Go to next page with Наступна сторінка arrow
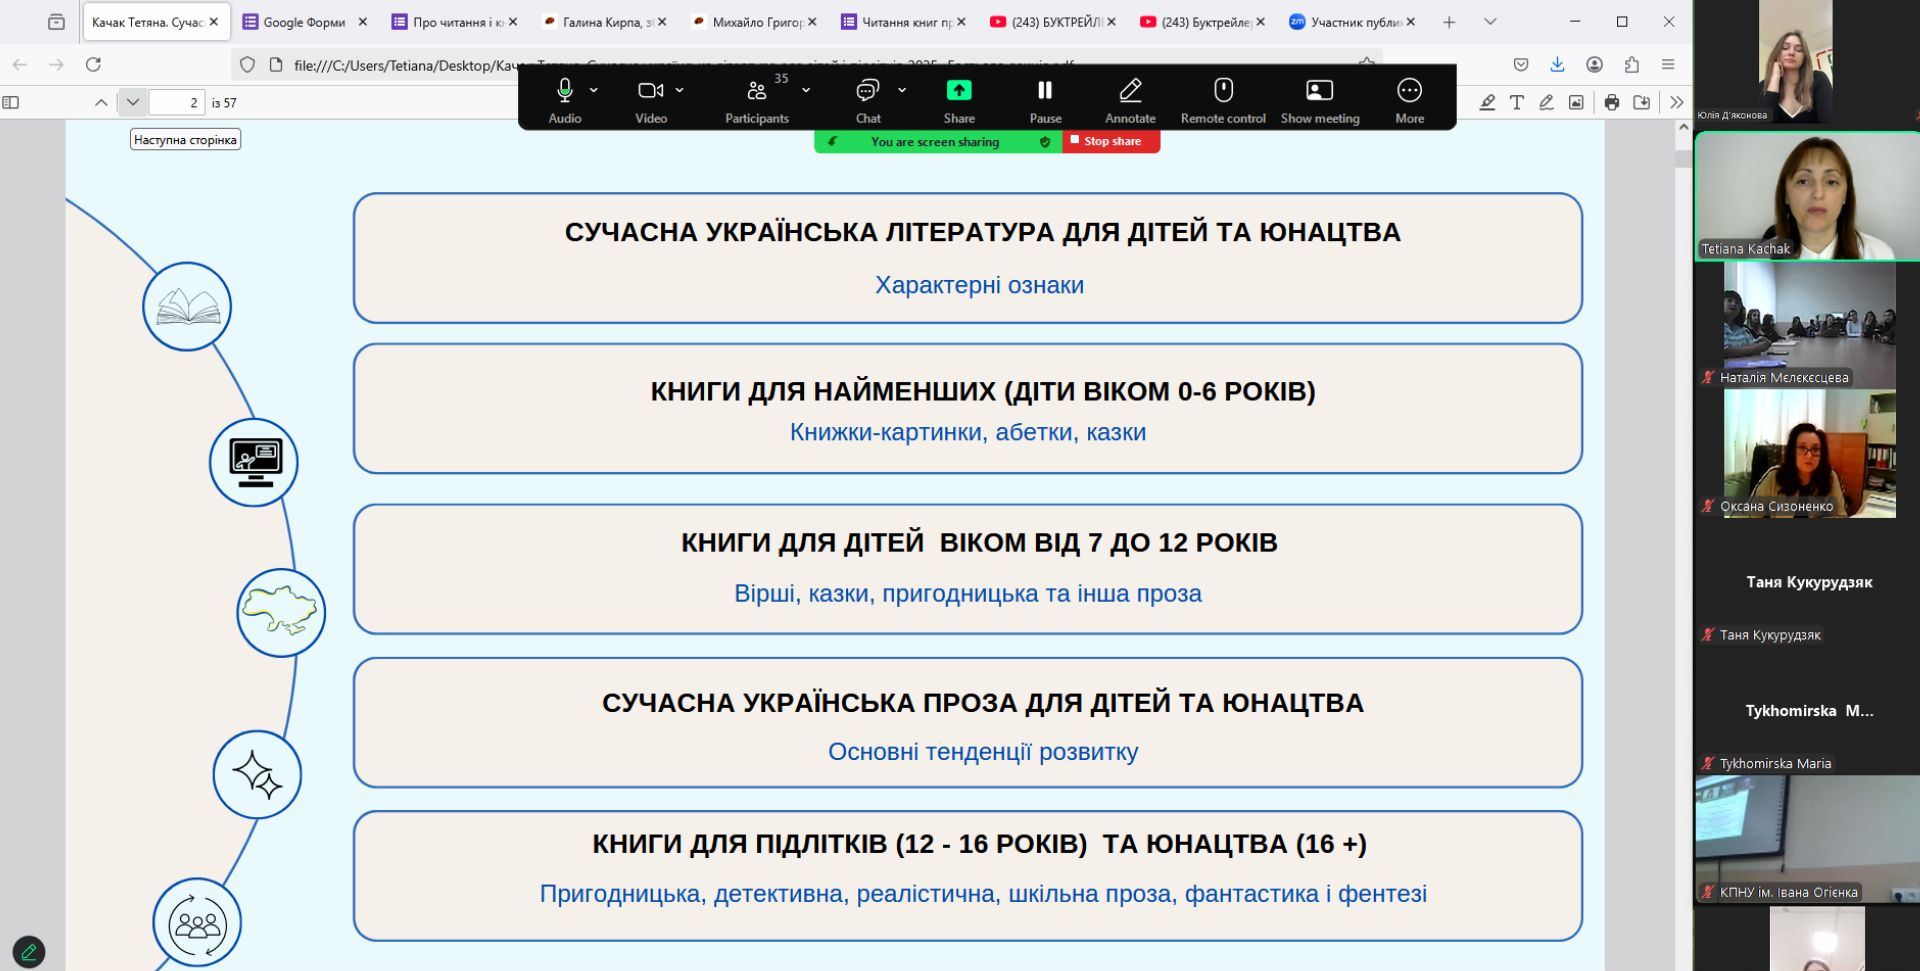Image resolution: width=1920 pixels, height=971 pixels. point(133,102)
